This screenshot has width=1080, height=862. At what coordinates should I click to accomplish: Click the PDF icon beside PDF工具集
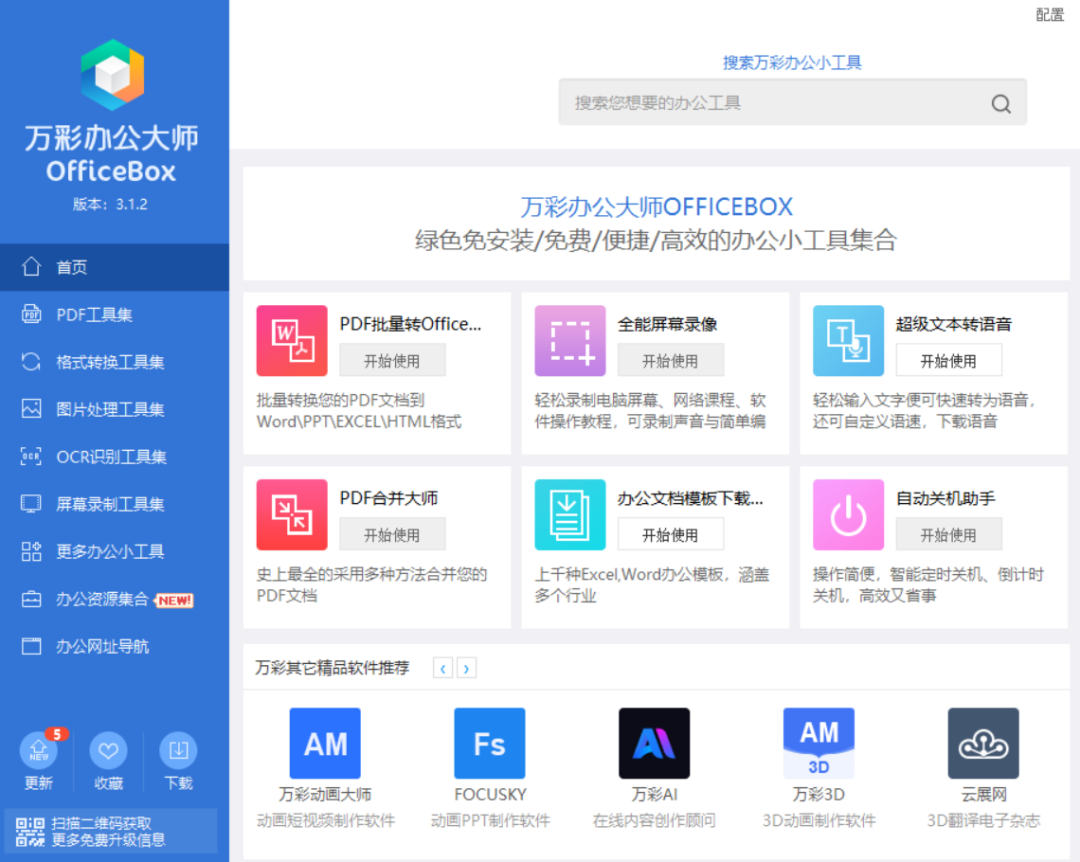(x=32, y=314)
